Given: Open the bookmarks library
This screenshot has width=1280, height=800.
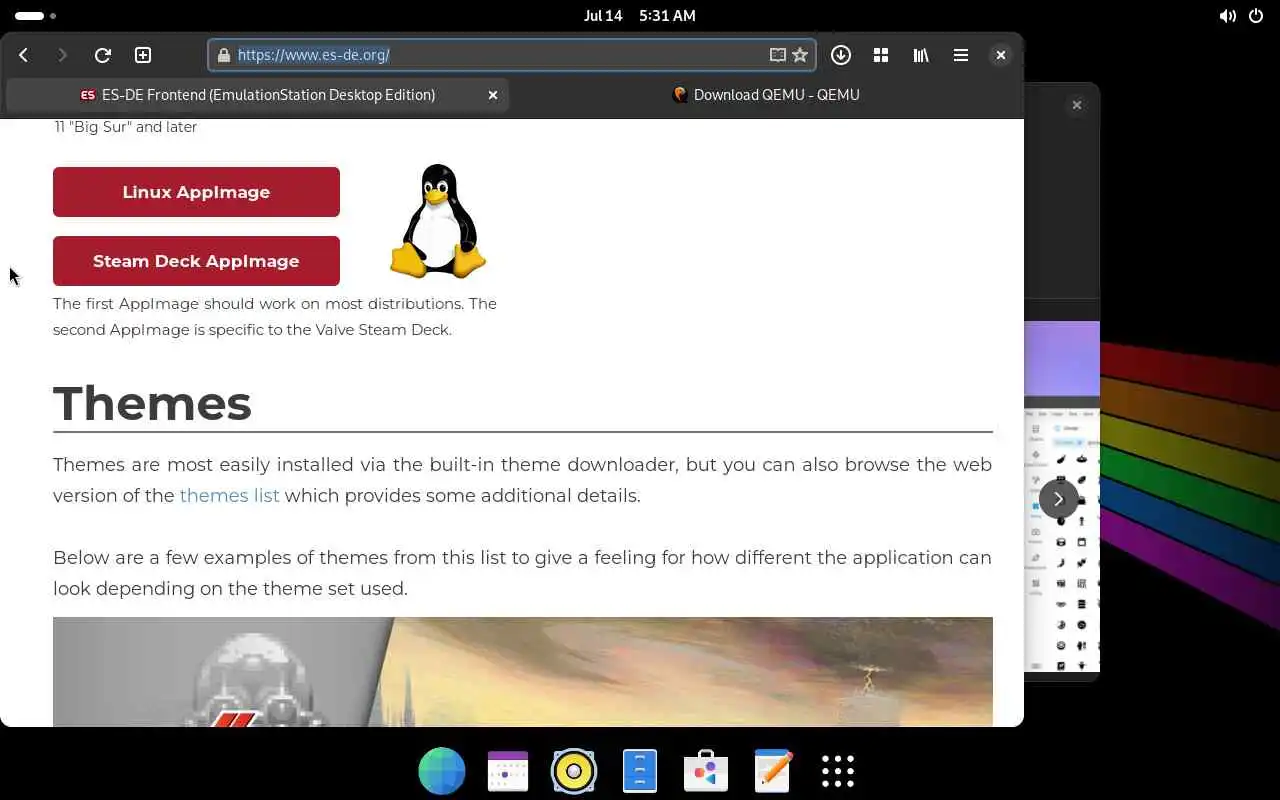Looking at the screenshot, I should pos(921,55).
